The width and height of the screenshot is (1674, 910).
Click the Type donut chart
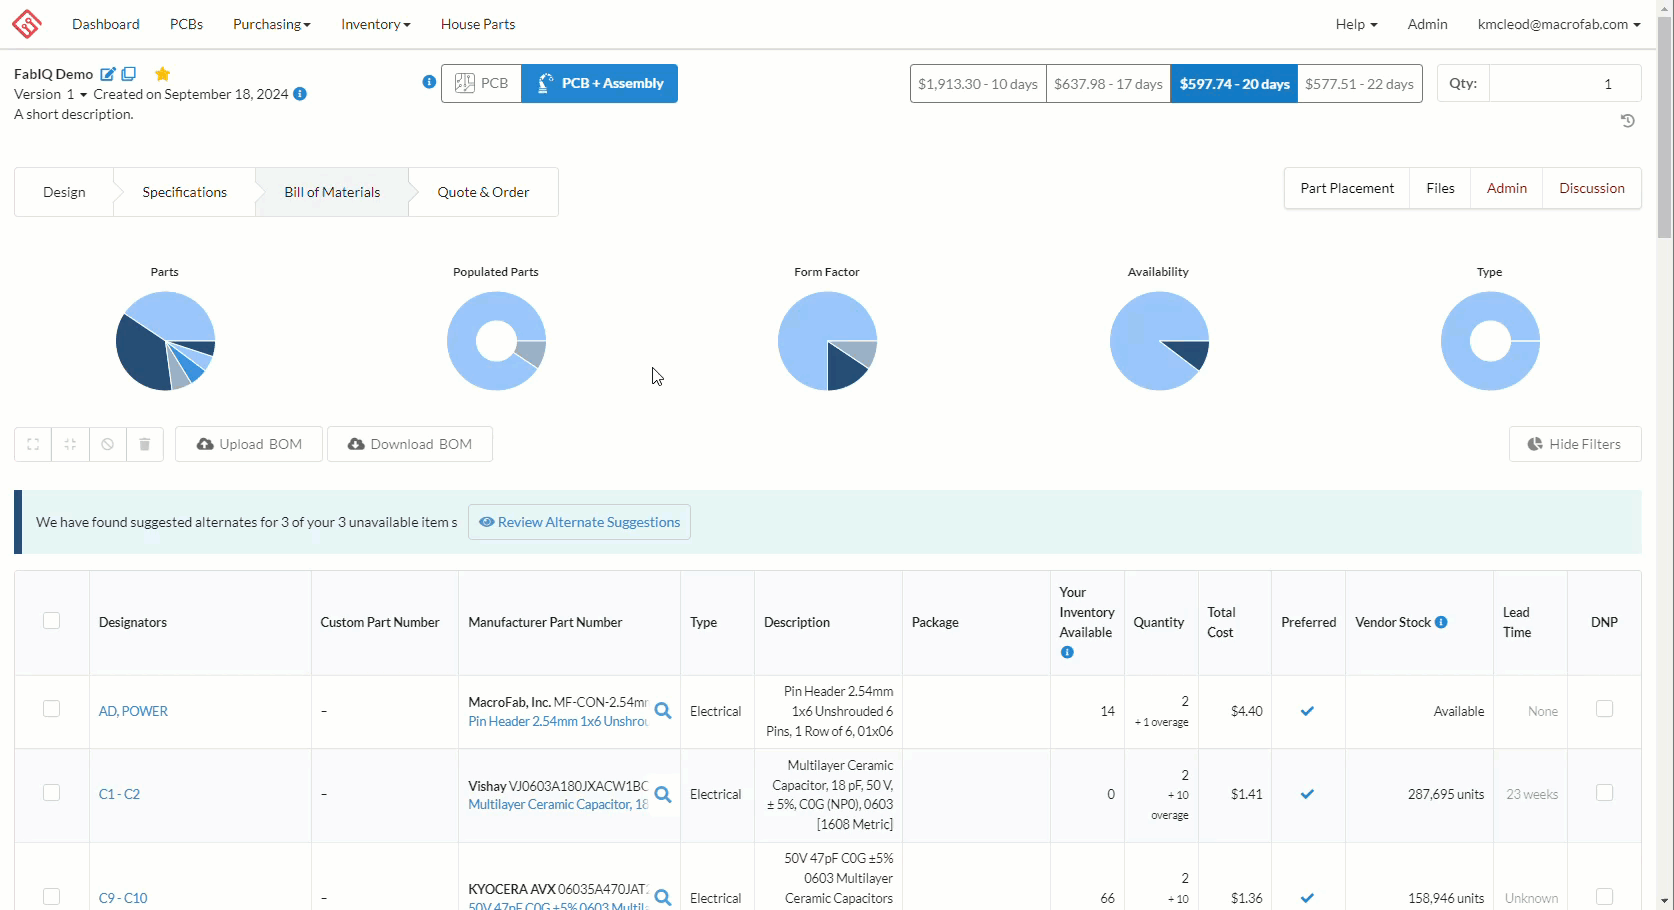pyautogui.click(x=1490, y=341)
